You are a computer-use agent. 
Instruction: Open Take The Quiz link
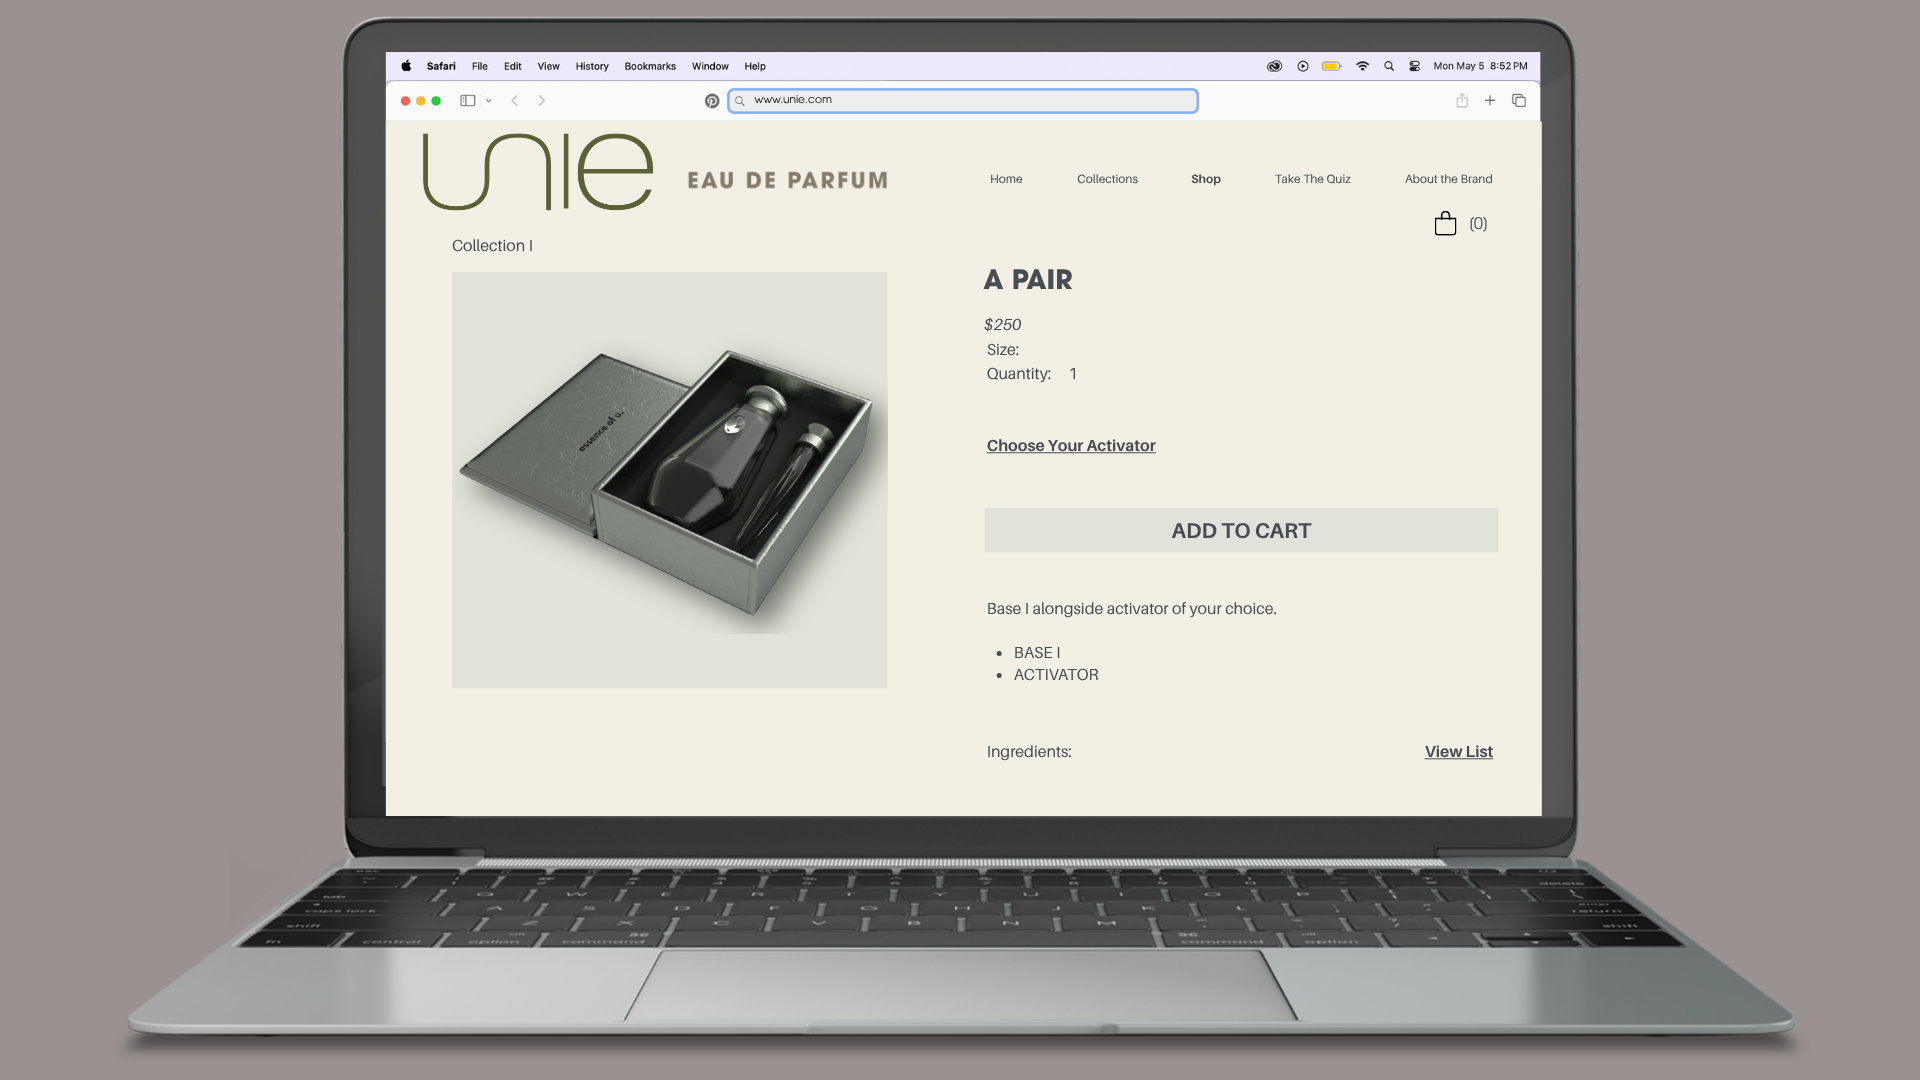[x=1313, y=179]
